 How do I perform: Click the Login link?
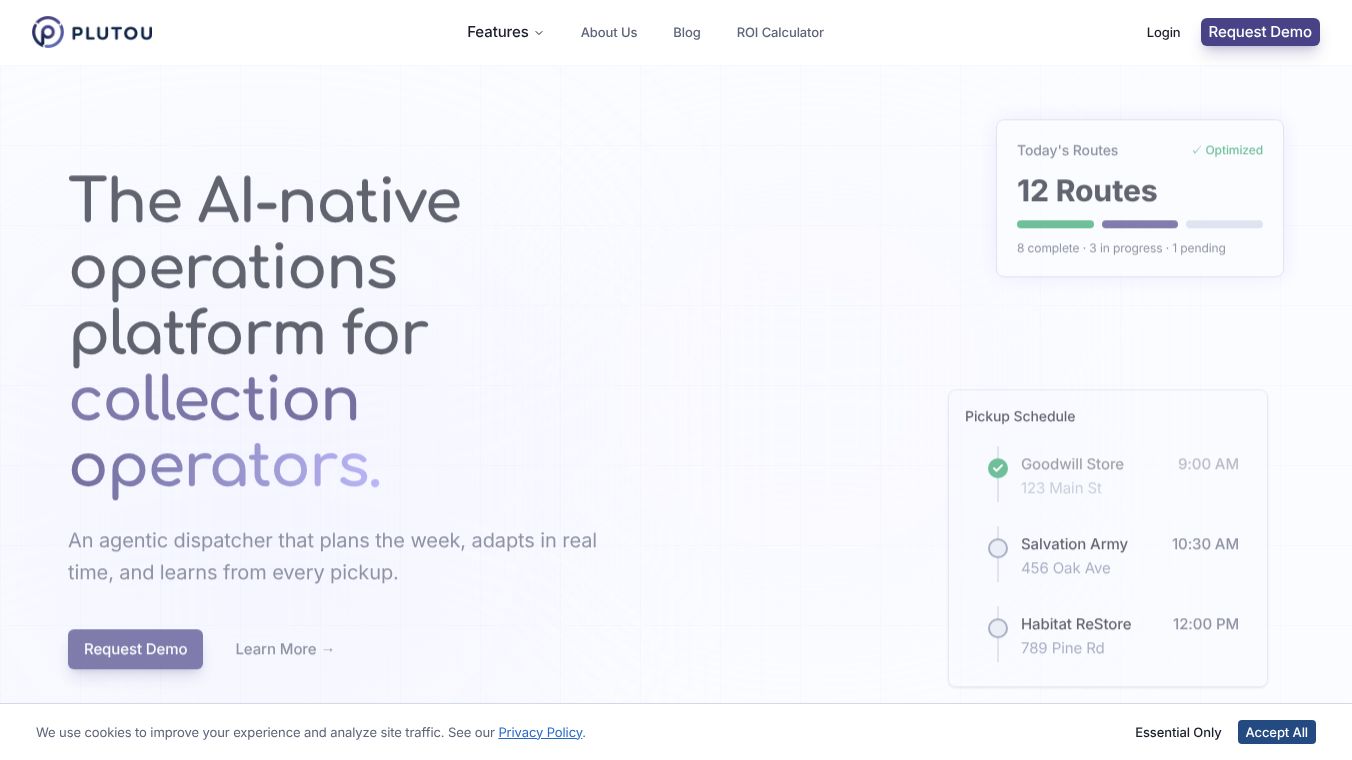coord(1163,32)
